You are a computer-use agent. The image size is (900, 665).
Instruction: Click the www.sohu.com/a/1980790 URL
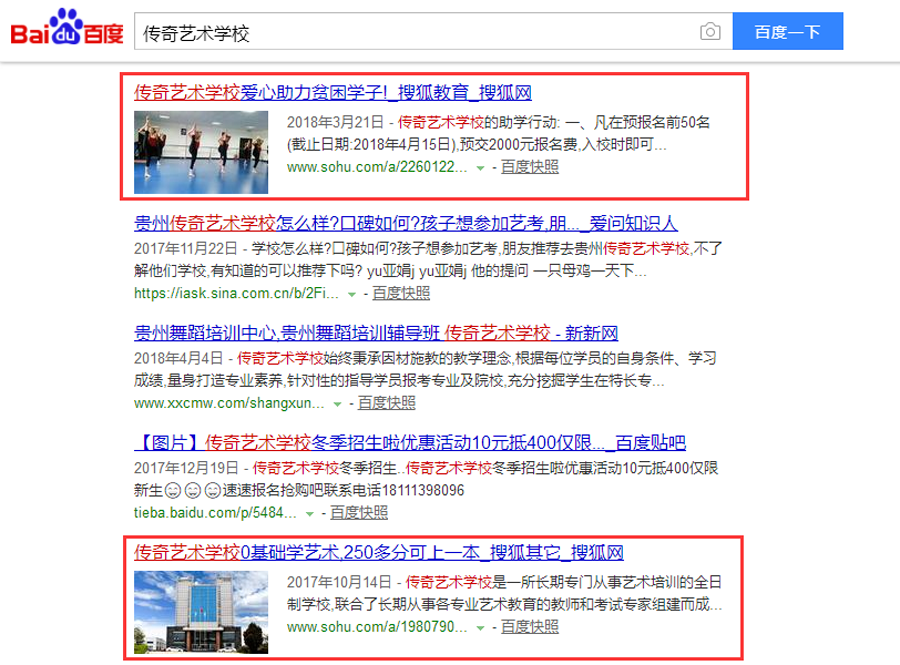pos(377,627)
